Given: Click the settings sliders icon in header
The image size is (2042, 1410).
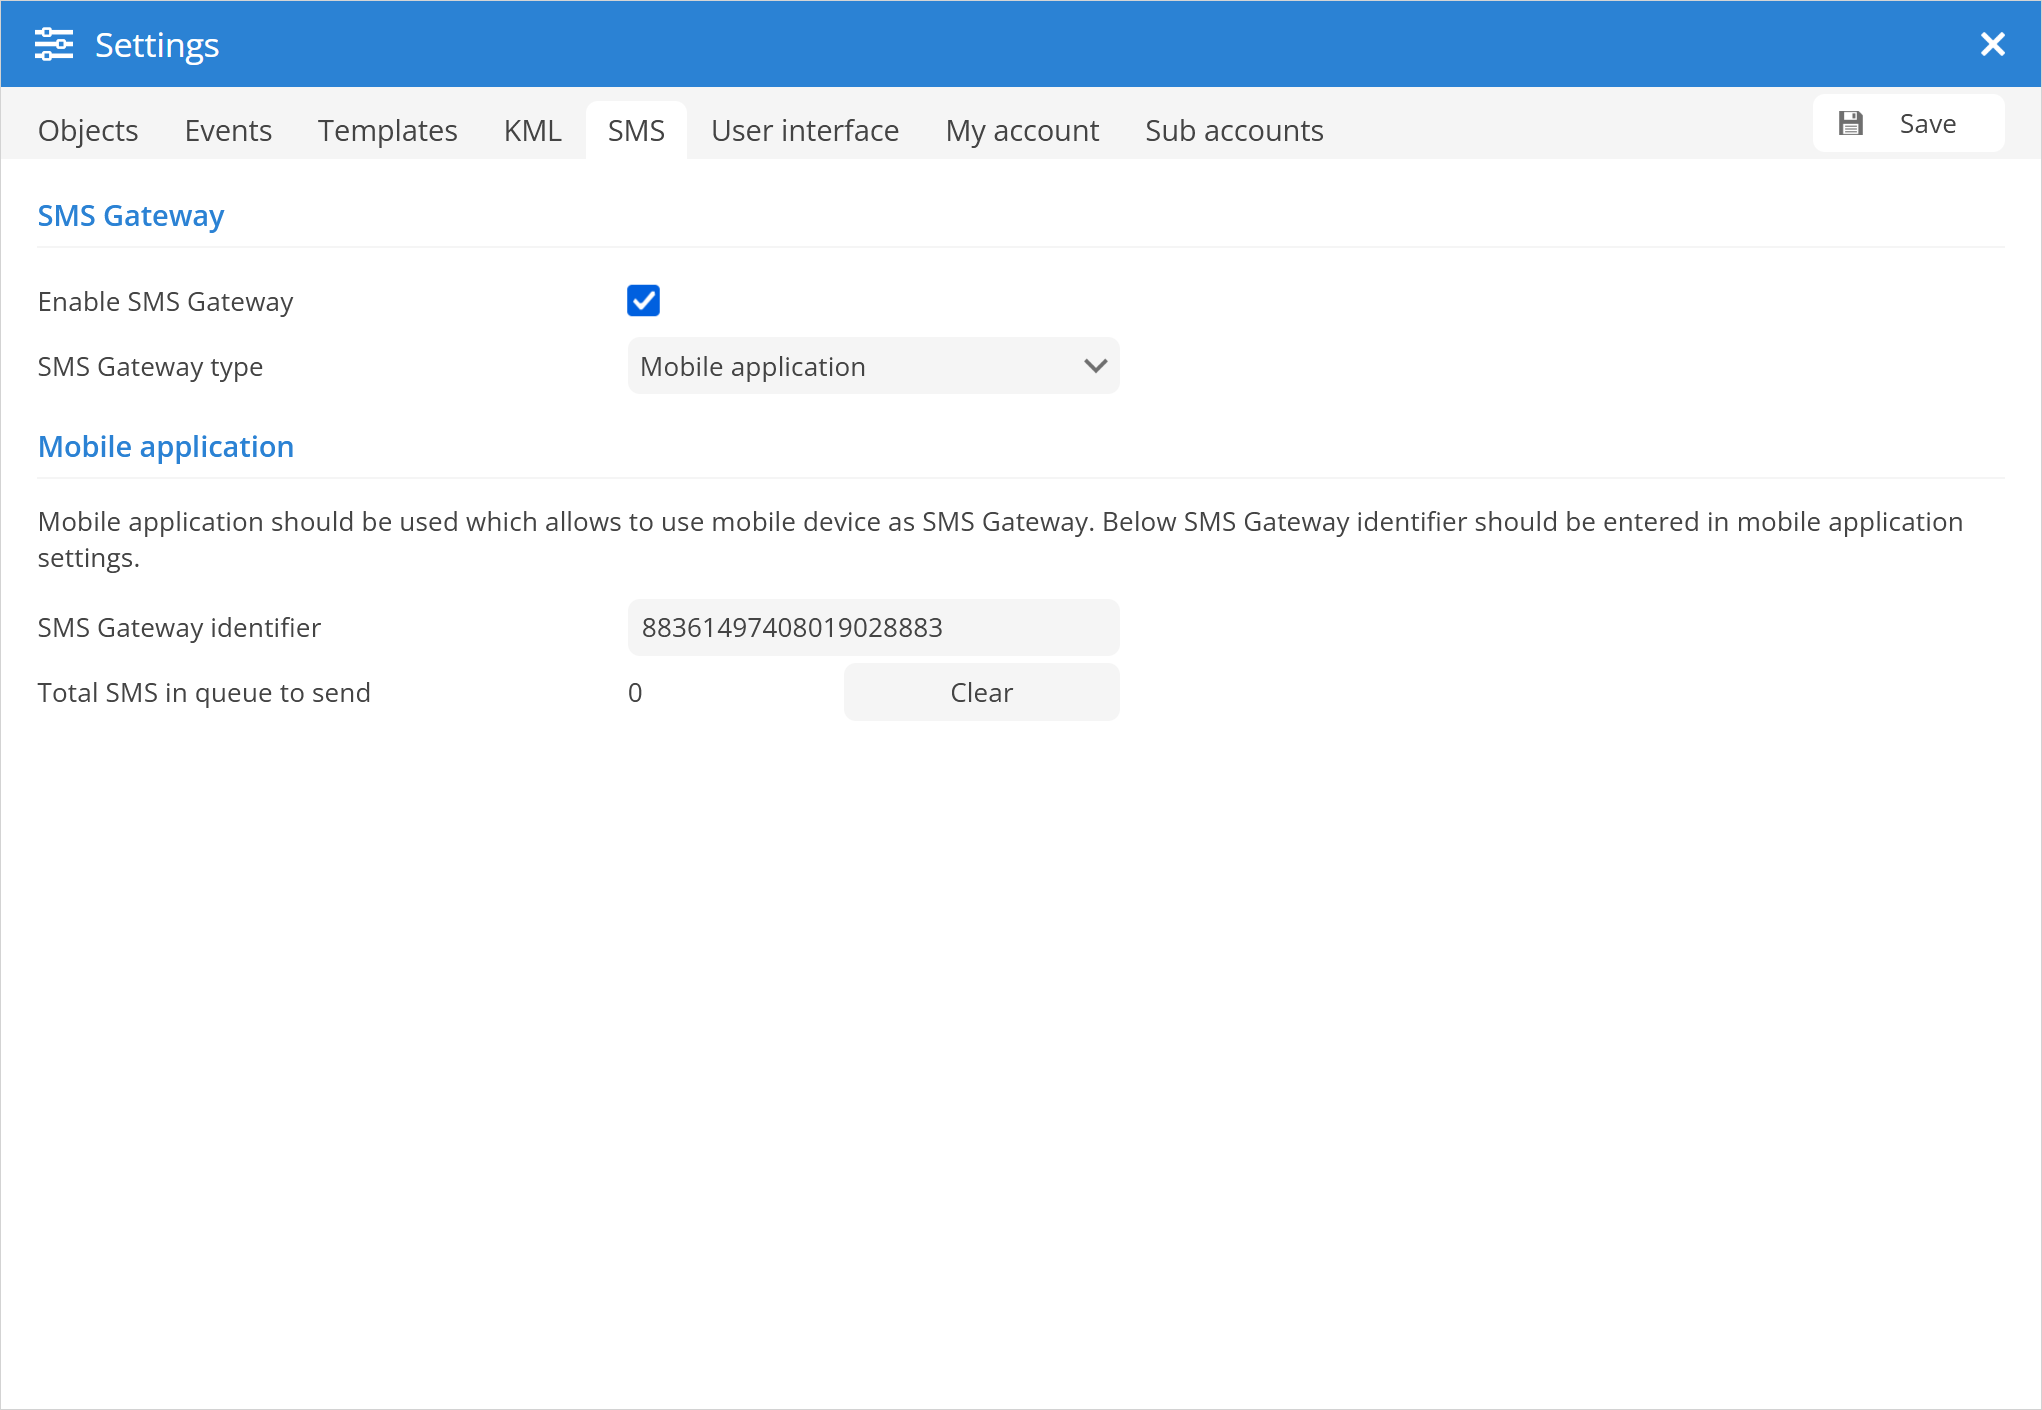Looking at the screenshot, I should tap(54, 45).
